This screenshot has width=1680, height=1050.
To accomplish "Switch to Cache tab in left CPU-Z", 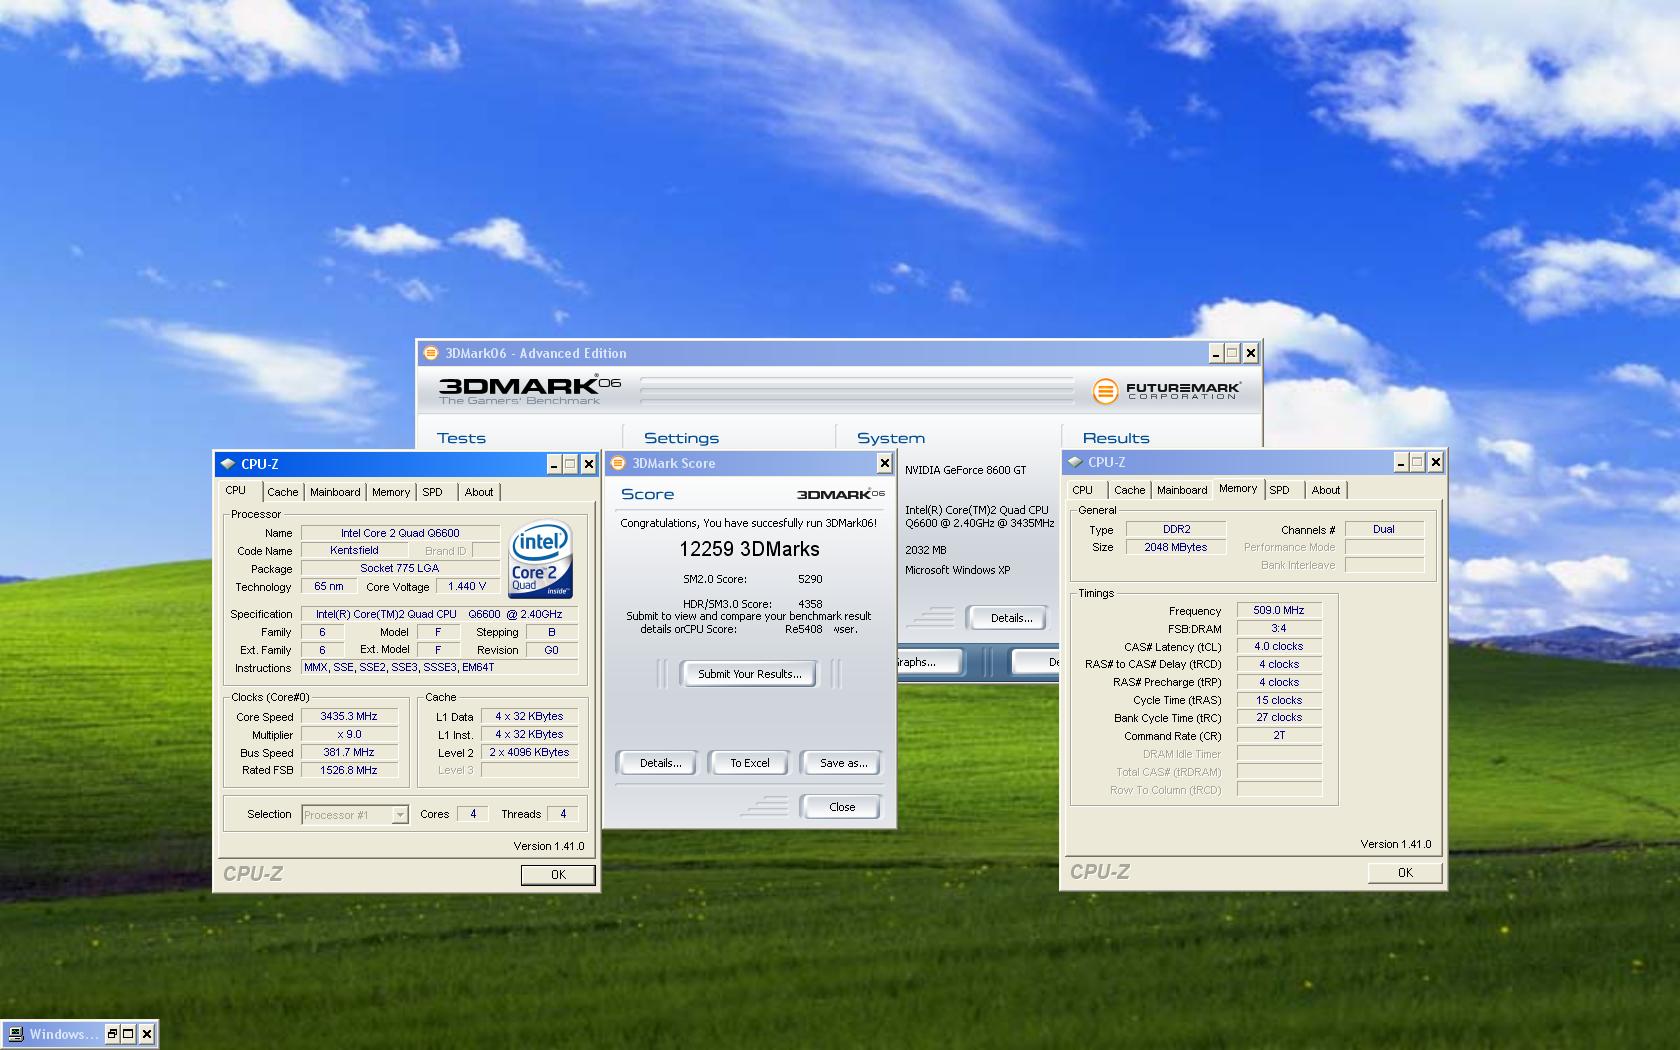I will [x=282, y=492].
